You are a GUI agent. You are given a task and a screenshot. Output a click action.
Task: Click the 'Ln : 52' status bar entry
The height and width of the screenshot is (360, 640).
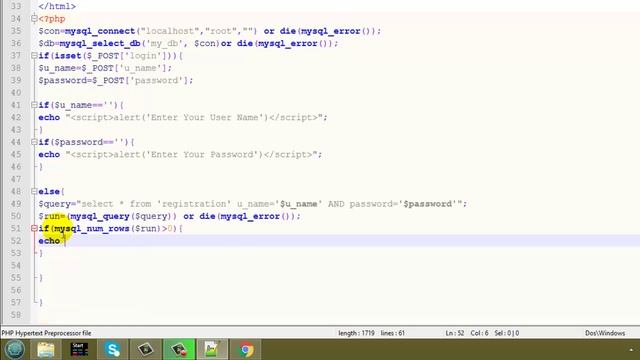tap(455, 333)
